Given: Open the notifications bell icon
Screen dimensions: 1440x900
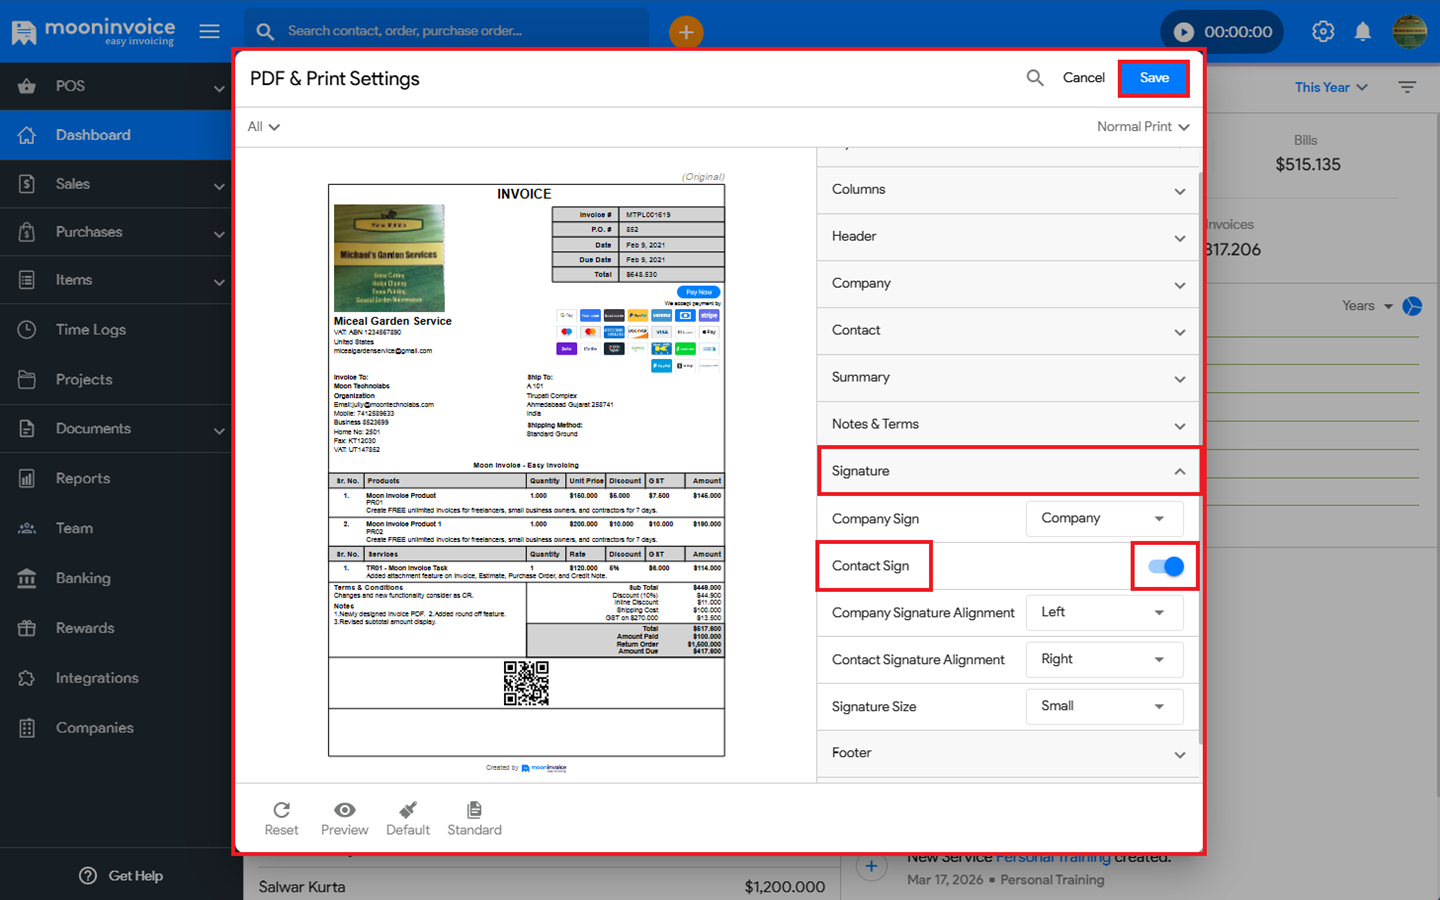Looking at the screenshot, I should [1362, 32].
